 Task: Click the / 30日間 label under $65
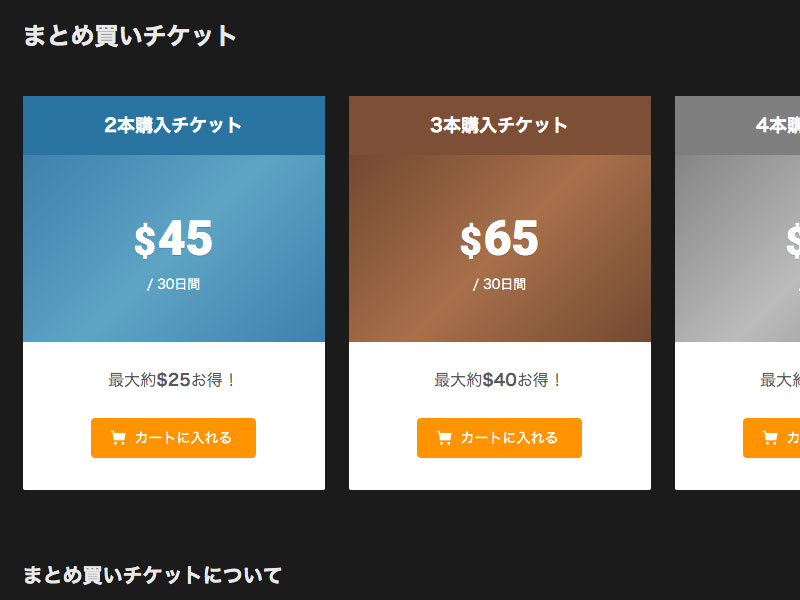pyautogui.click(x=499, y=284)
